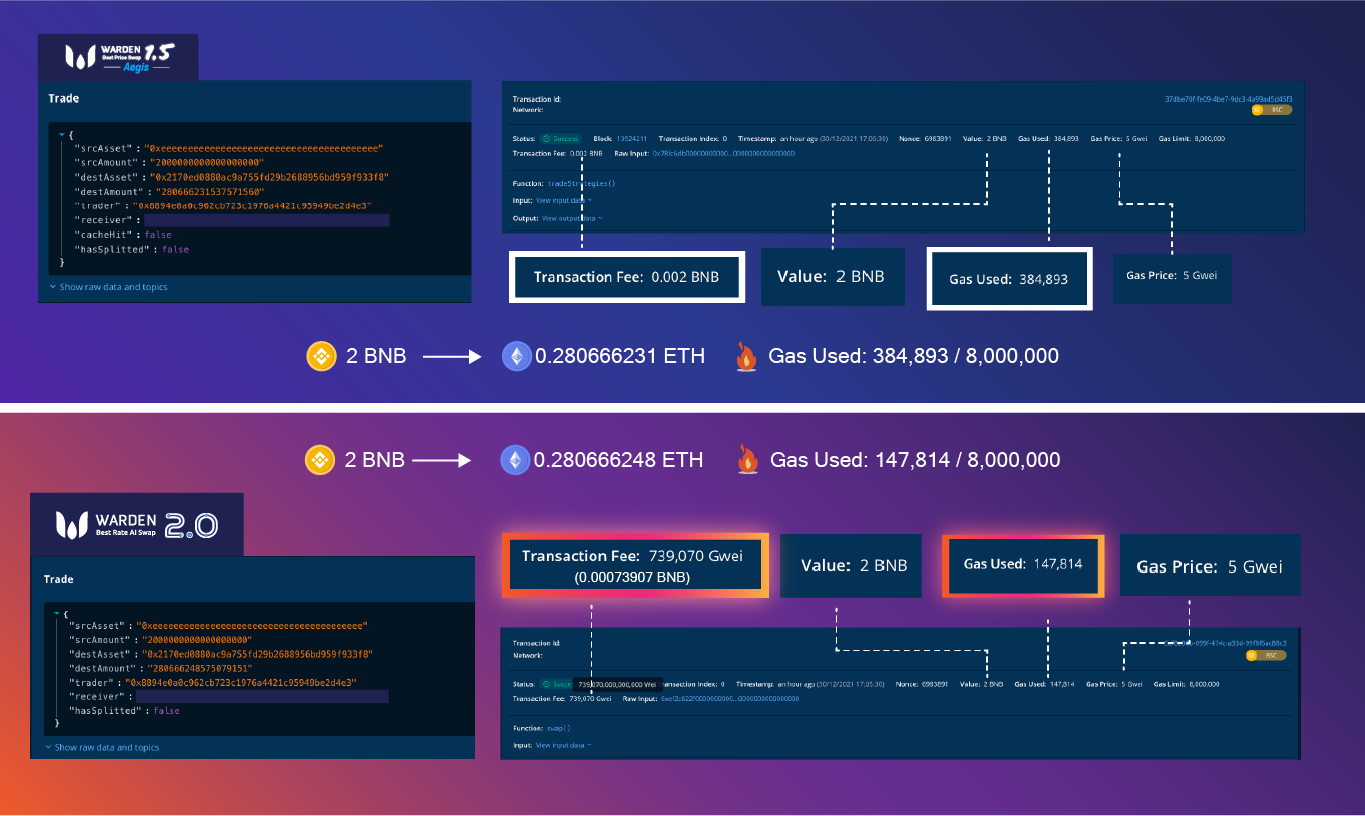Click the BSC network badge in swap() transaction
This screenshot has width=1365, height=816.
[1266, 655]
